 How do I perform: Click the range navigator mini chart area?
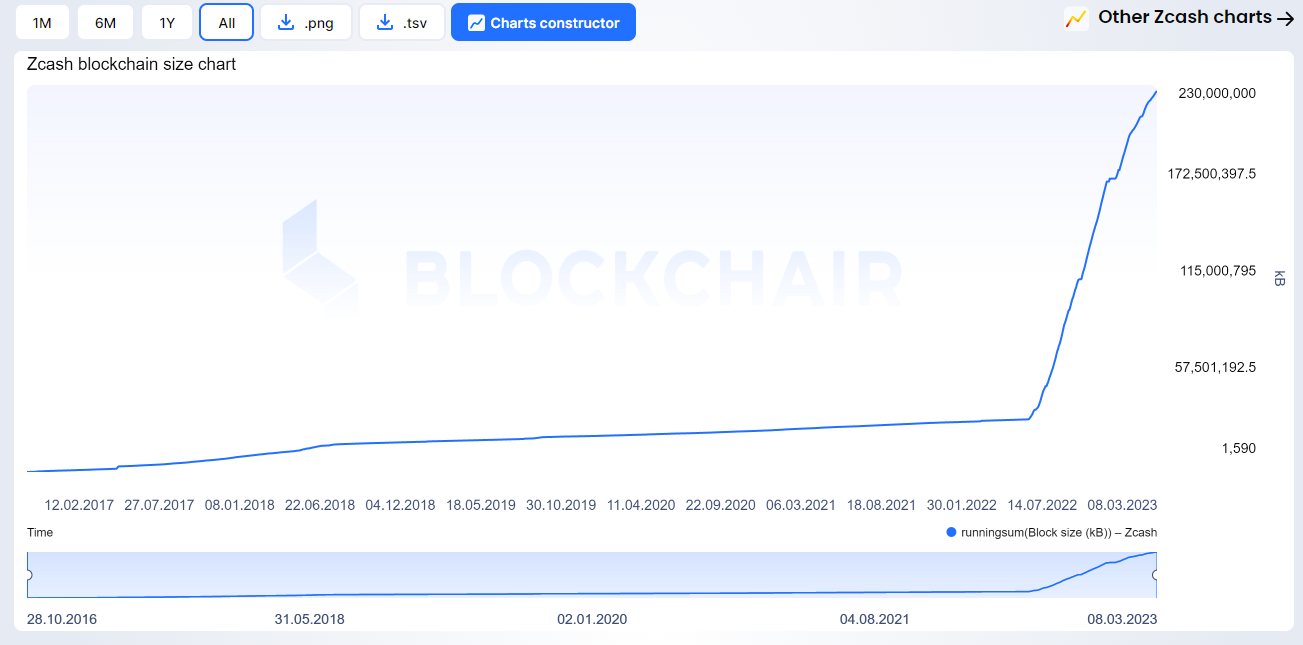pos(592,575)
